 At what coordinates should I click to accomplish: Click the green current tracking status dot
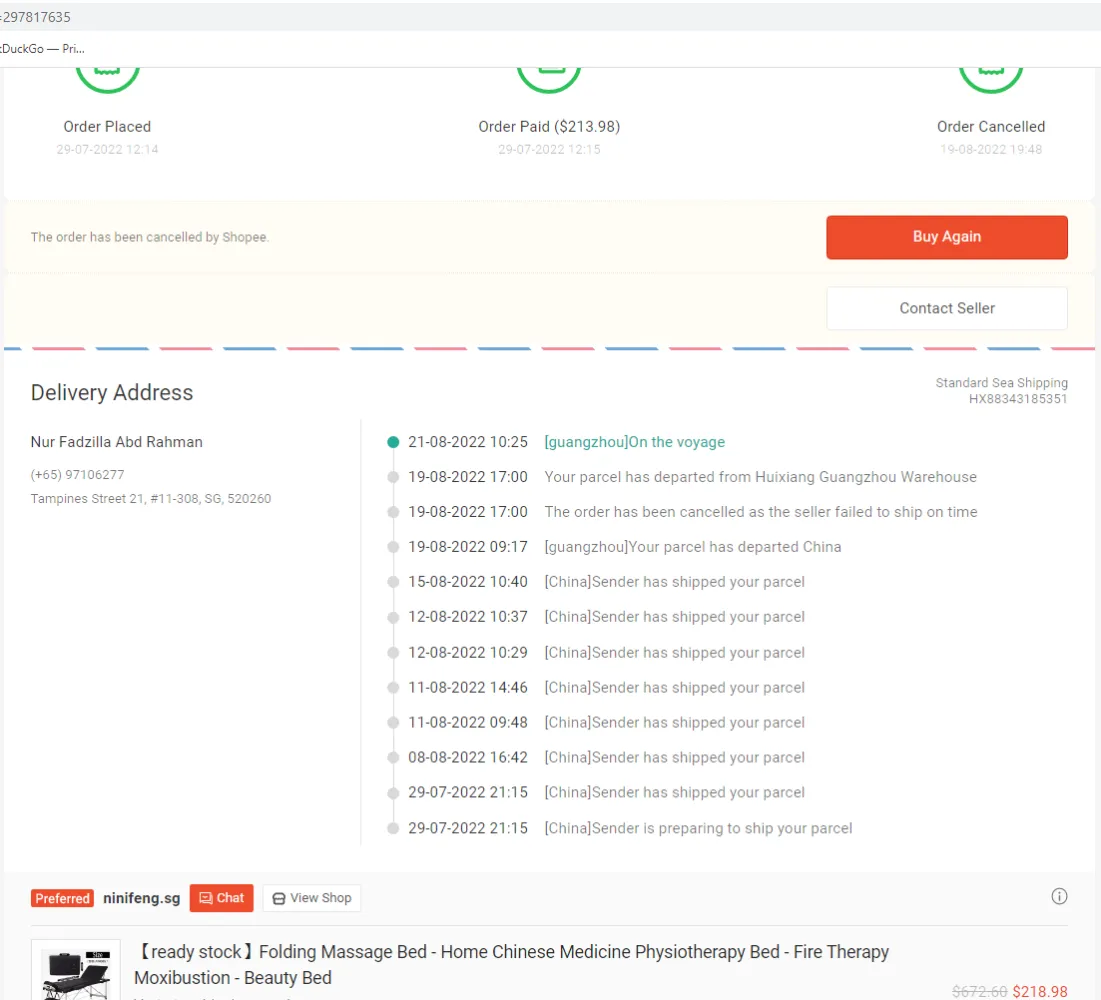coord(393,442)
